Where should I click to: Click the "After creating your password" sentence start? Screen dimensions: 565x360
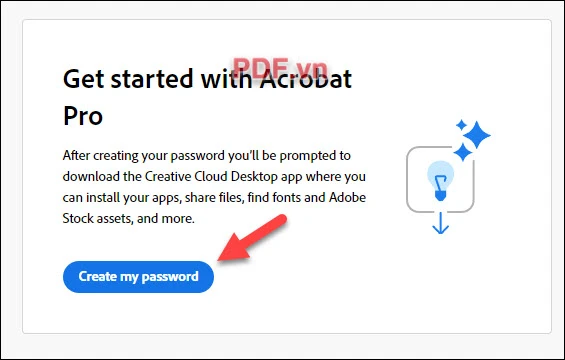(144, 156)
